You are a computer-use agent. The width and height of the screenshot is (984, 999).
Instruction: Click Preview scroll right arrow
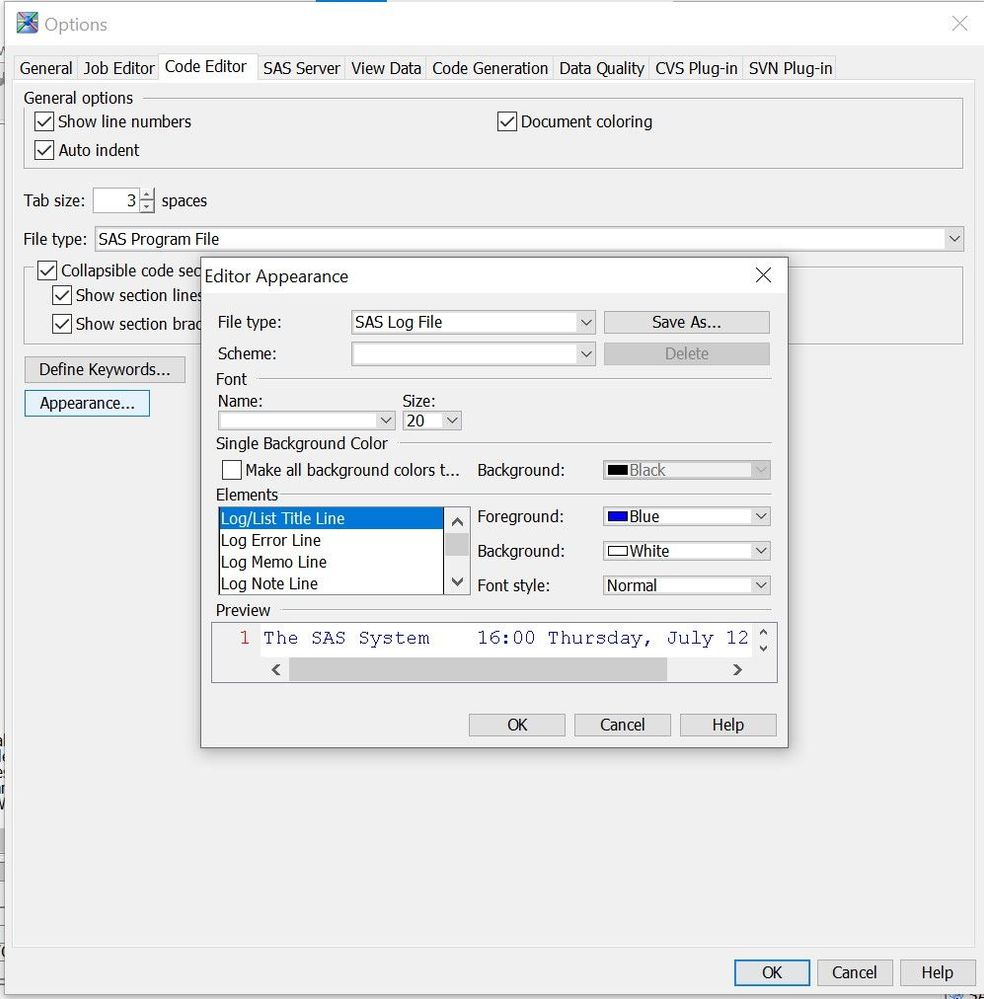(737, 670)
